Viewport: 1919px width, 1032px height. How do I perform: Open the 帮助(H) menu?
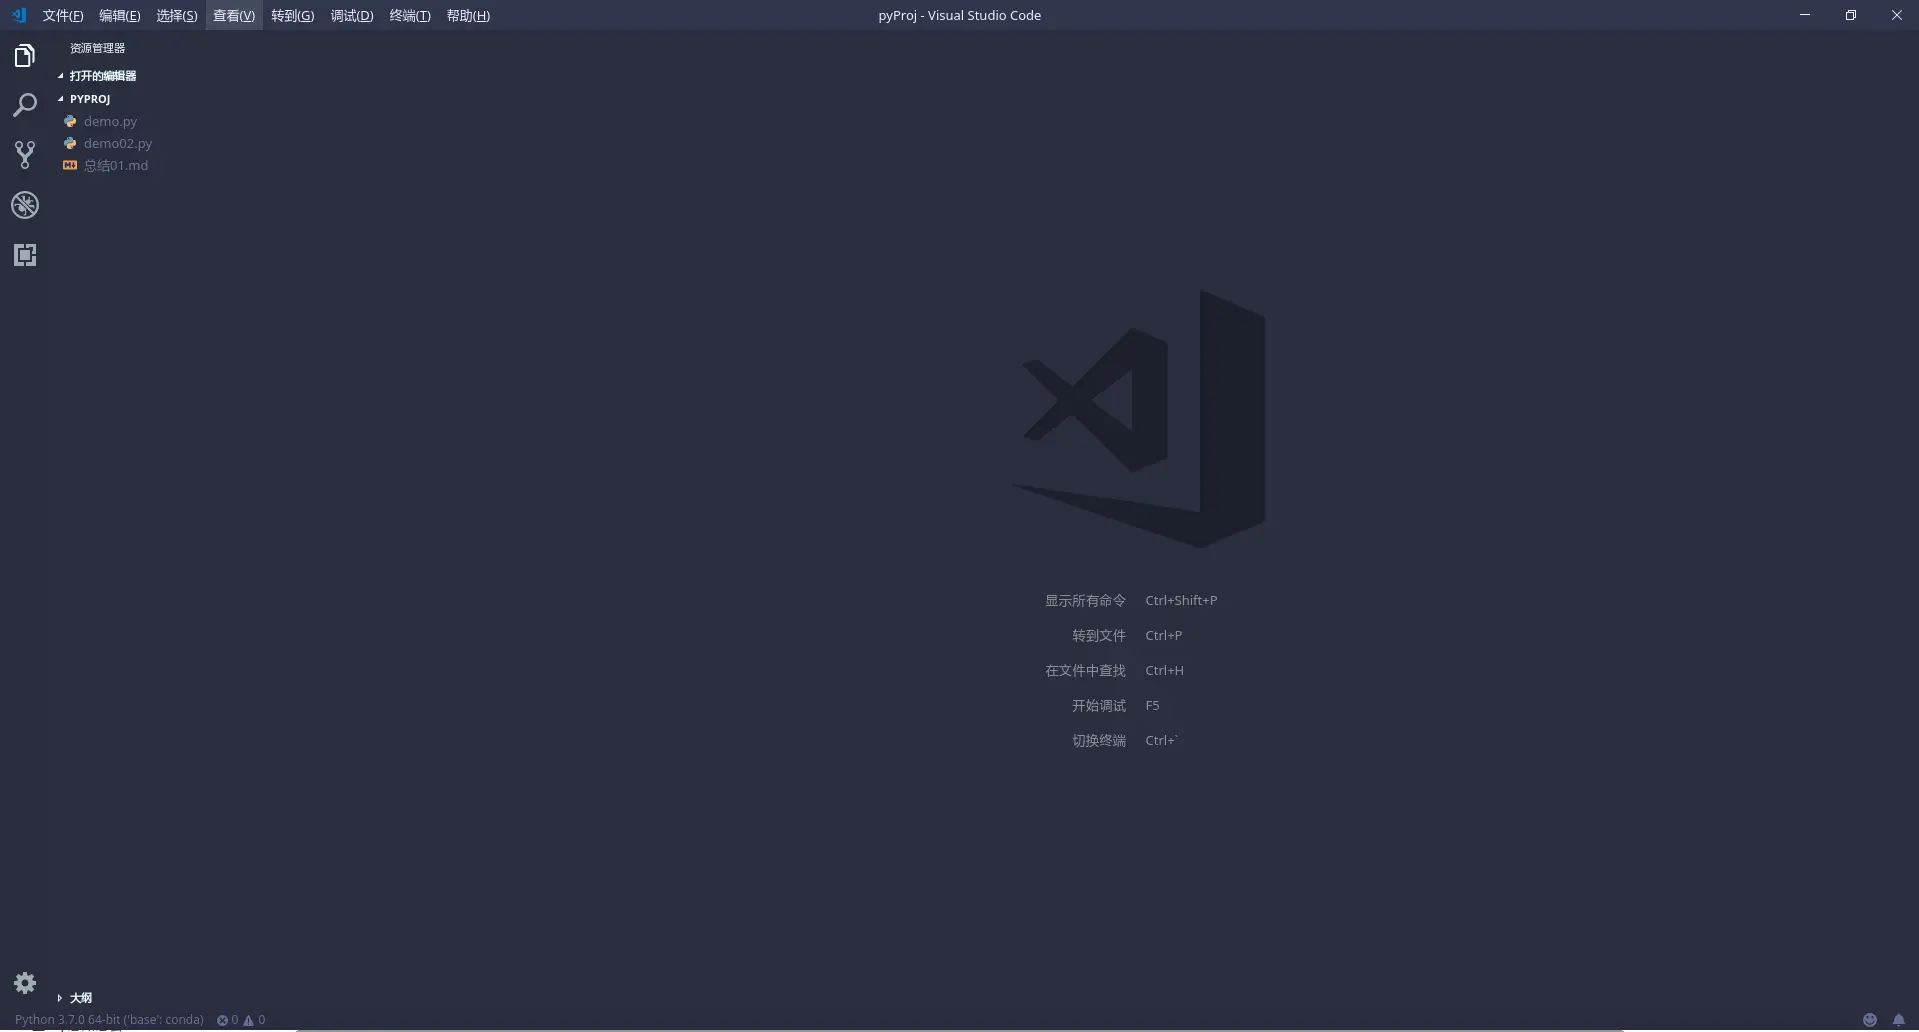click(468, 16)
